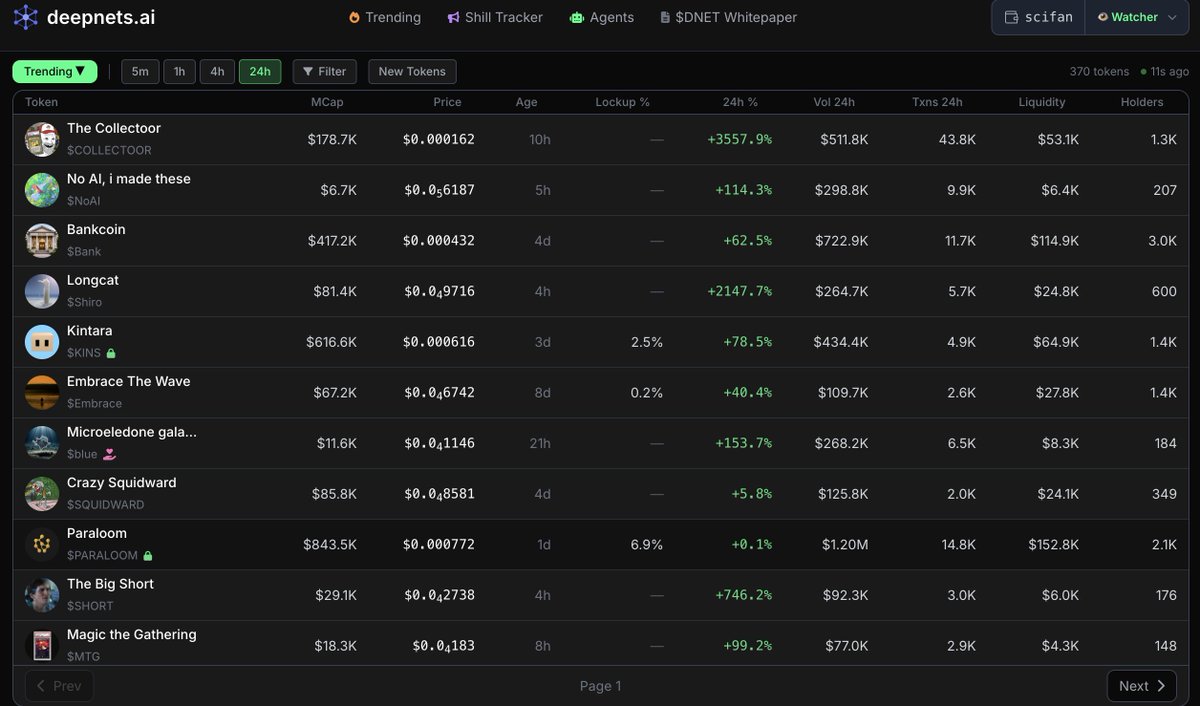
Task: Open the Bankcoin token name
Action: pos(96,229)
